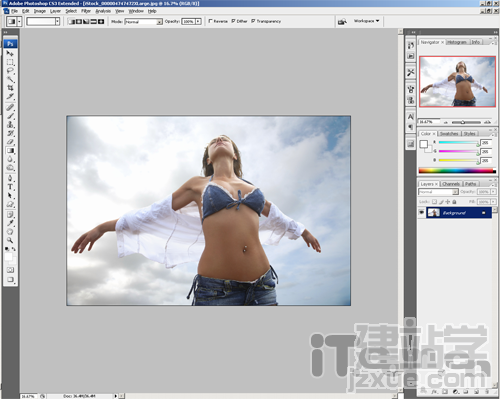Screen dimensions: 500x399
Task: Select the Slice tool
Action: 10,96
